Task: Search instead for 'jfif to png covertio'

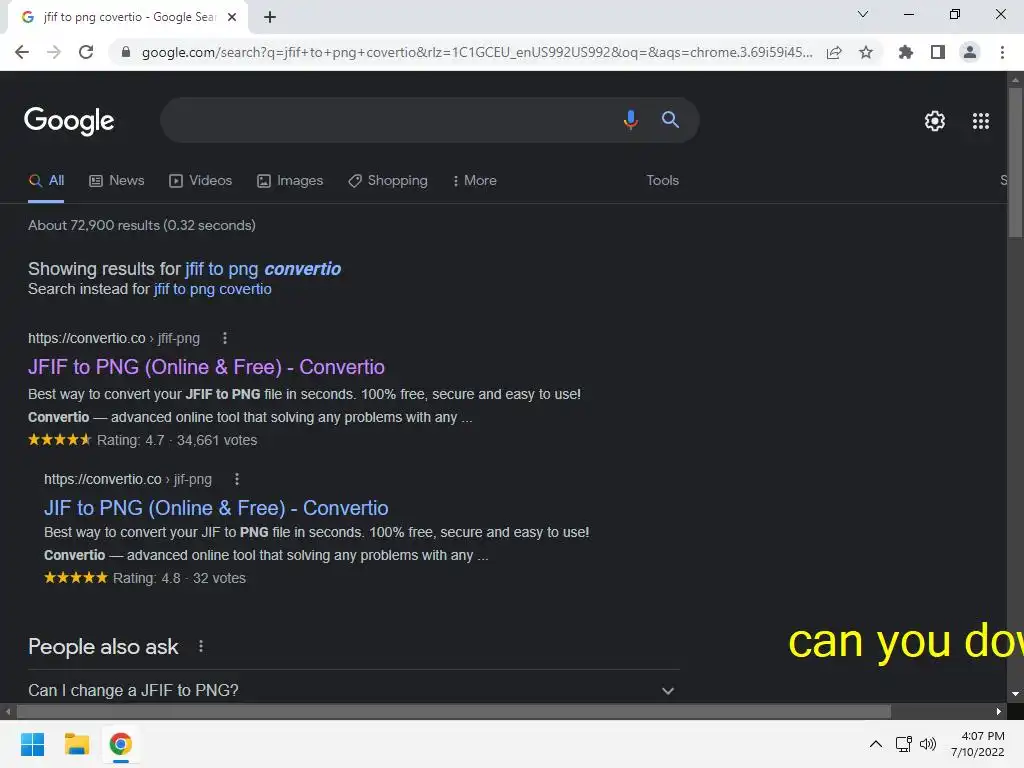Action: click(x=212, y=289)
